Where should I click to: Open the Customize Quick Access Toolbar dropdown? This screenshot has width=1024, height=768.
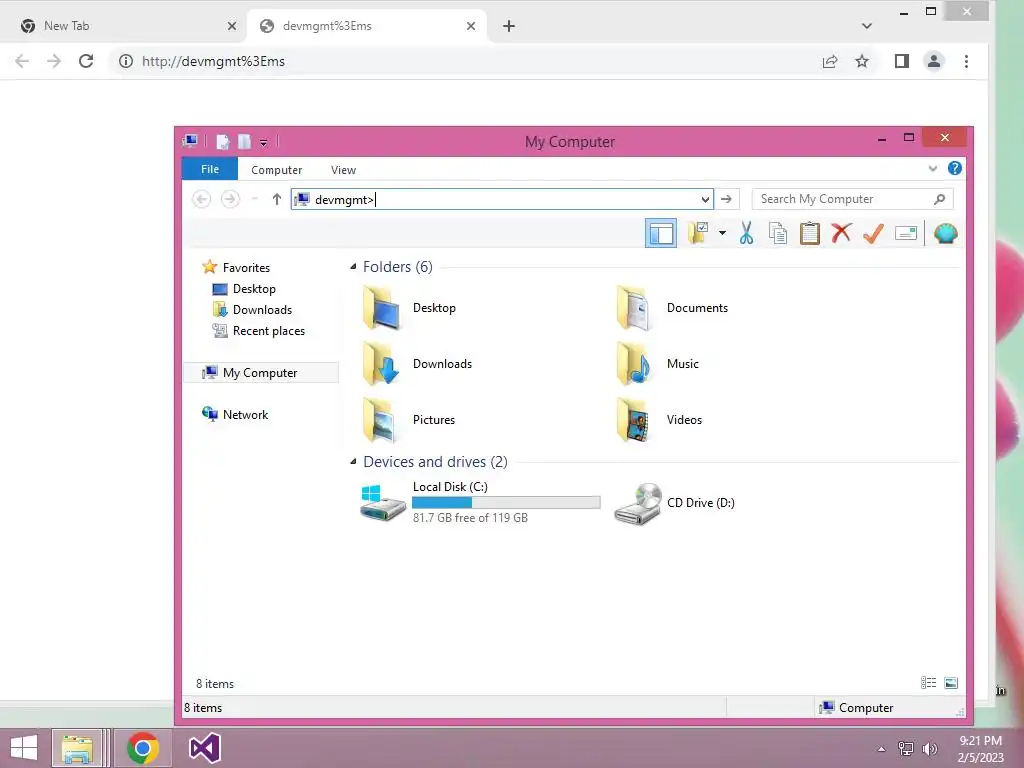pos(263,142)
